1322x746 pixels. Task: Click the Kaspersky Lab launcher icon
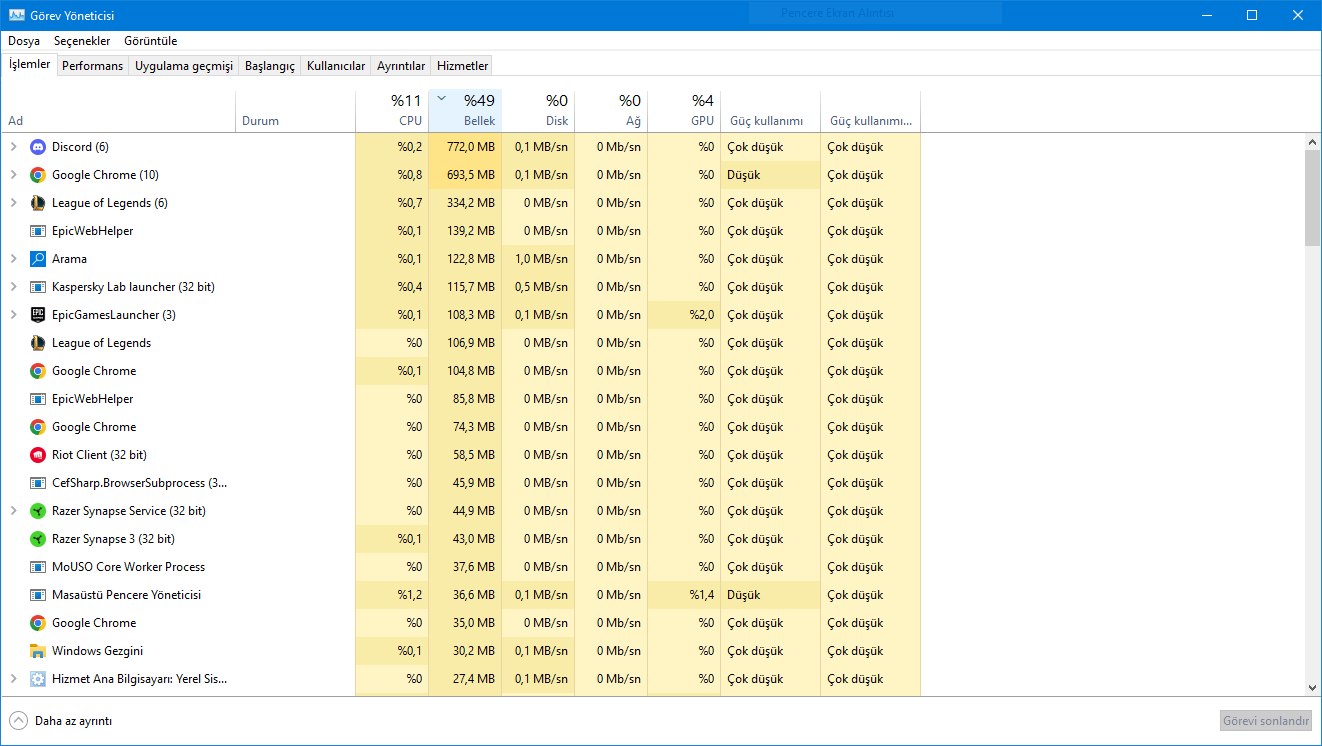click(x=38, y=287)
